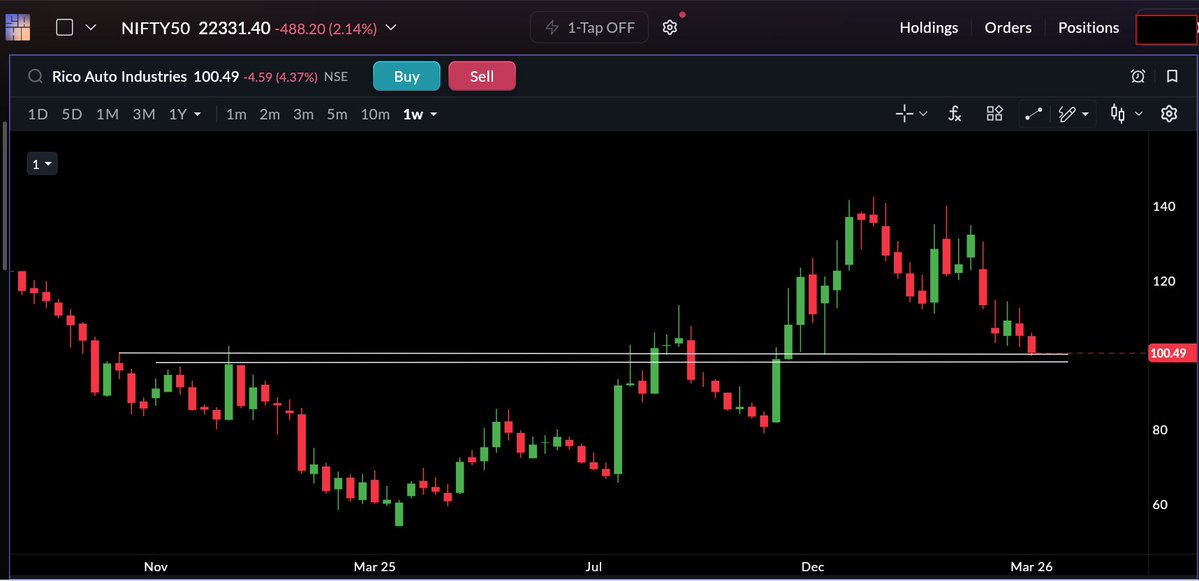This screenshot has width=1199, height=581.
Task: Open the layers "1" dropdown on chart
Action: [42, 164]
